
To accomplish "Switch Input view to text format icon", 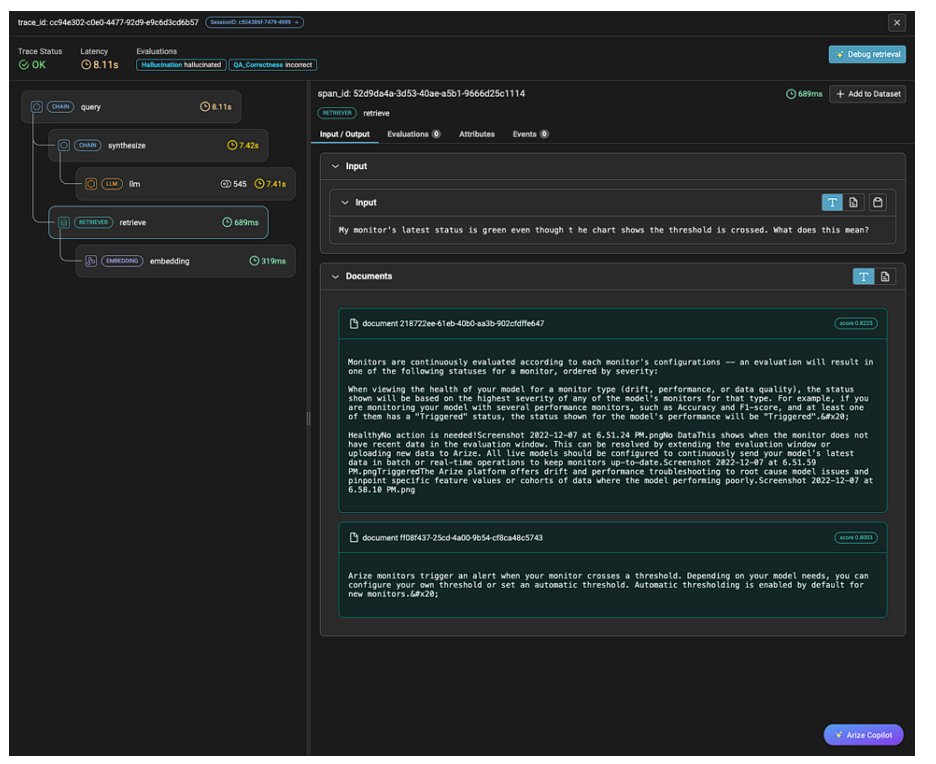I will pos(832,202).
